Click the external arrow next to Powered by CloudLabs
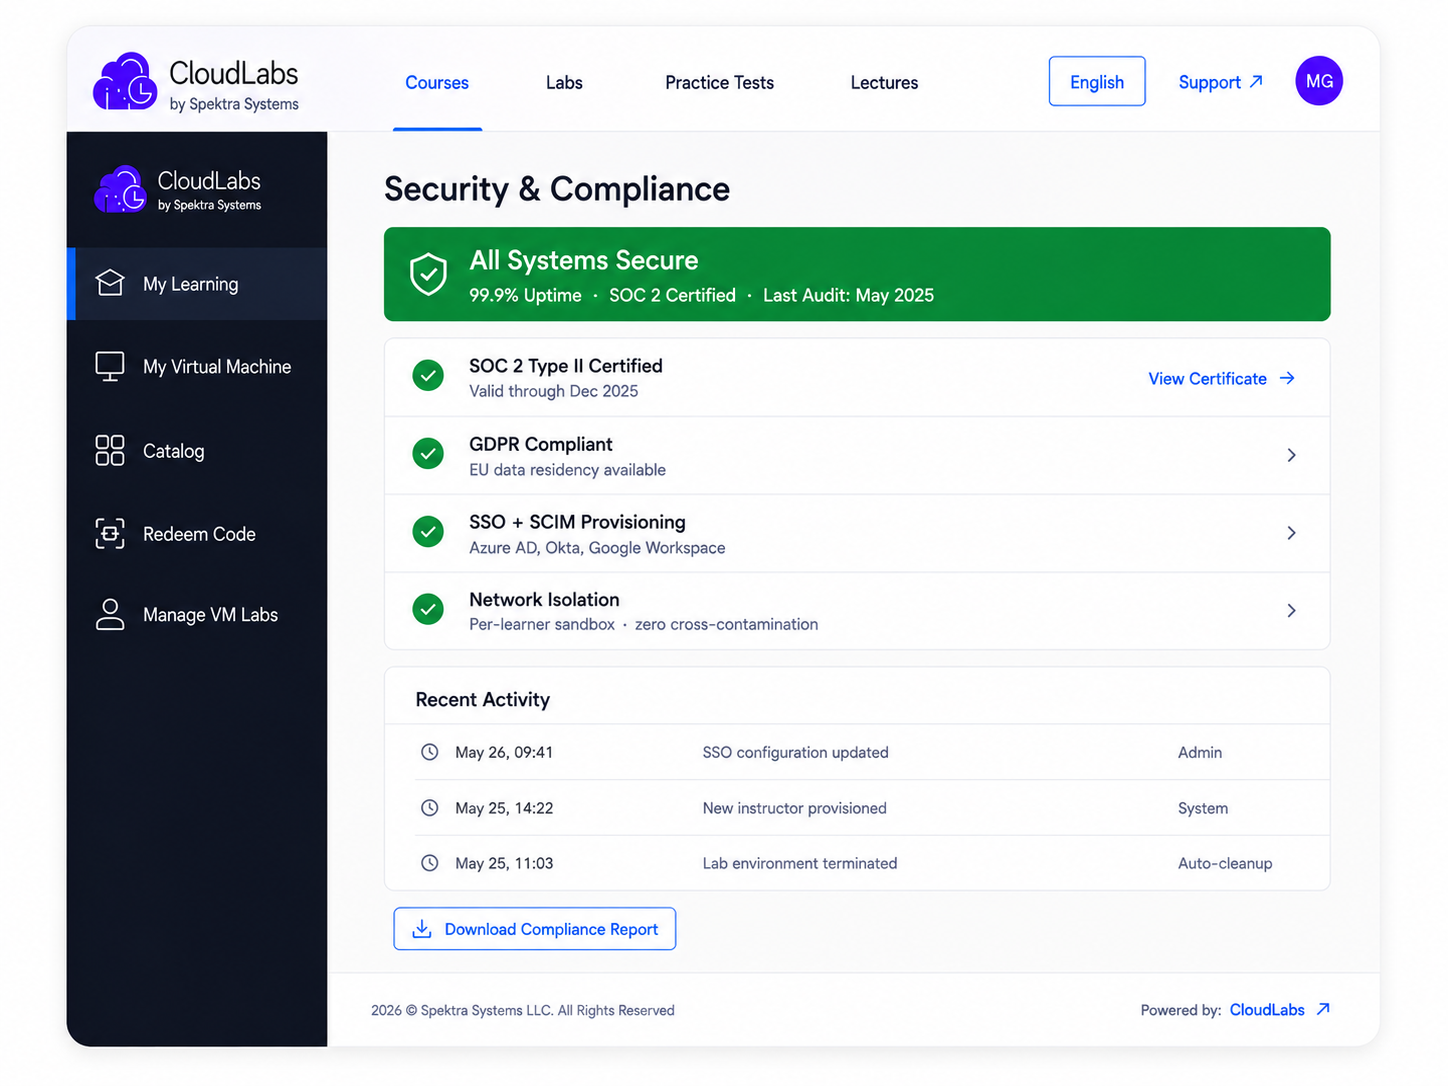1448x1086 pixels. 1323,1009
